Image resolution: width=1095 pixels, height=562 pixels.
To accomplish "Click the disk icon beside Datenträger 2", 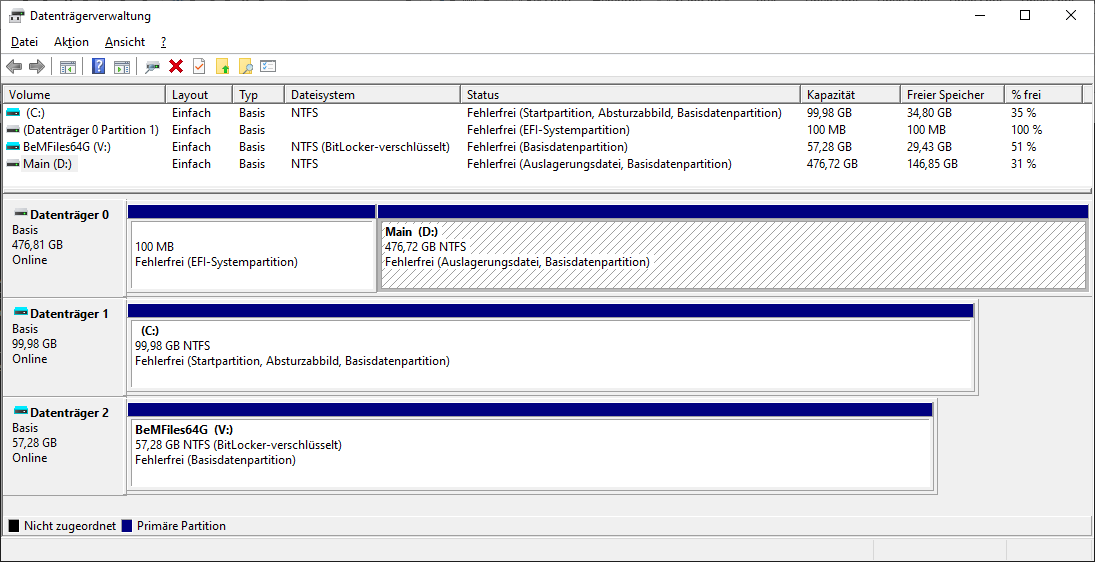I will pyautogui.click(x=21, y=413).
